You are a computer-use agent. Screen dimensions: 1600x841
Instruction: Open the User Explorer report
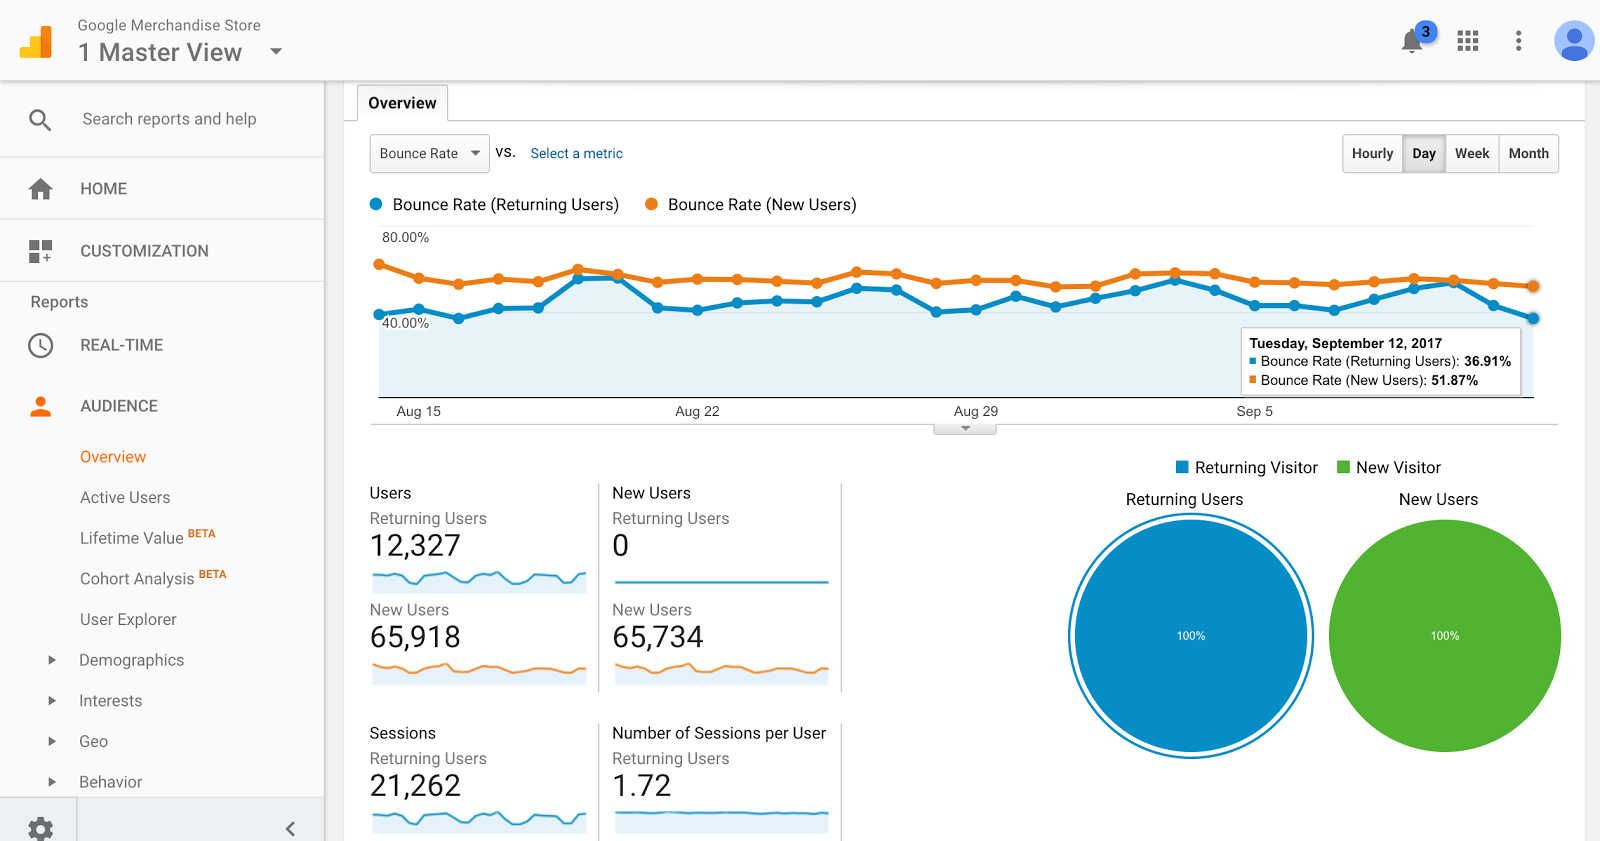(x=128, y=620)
